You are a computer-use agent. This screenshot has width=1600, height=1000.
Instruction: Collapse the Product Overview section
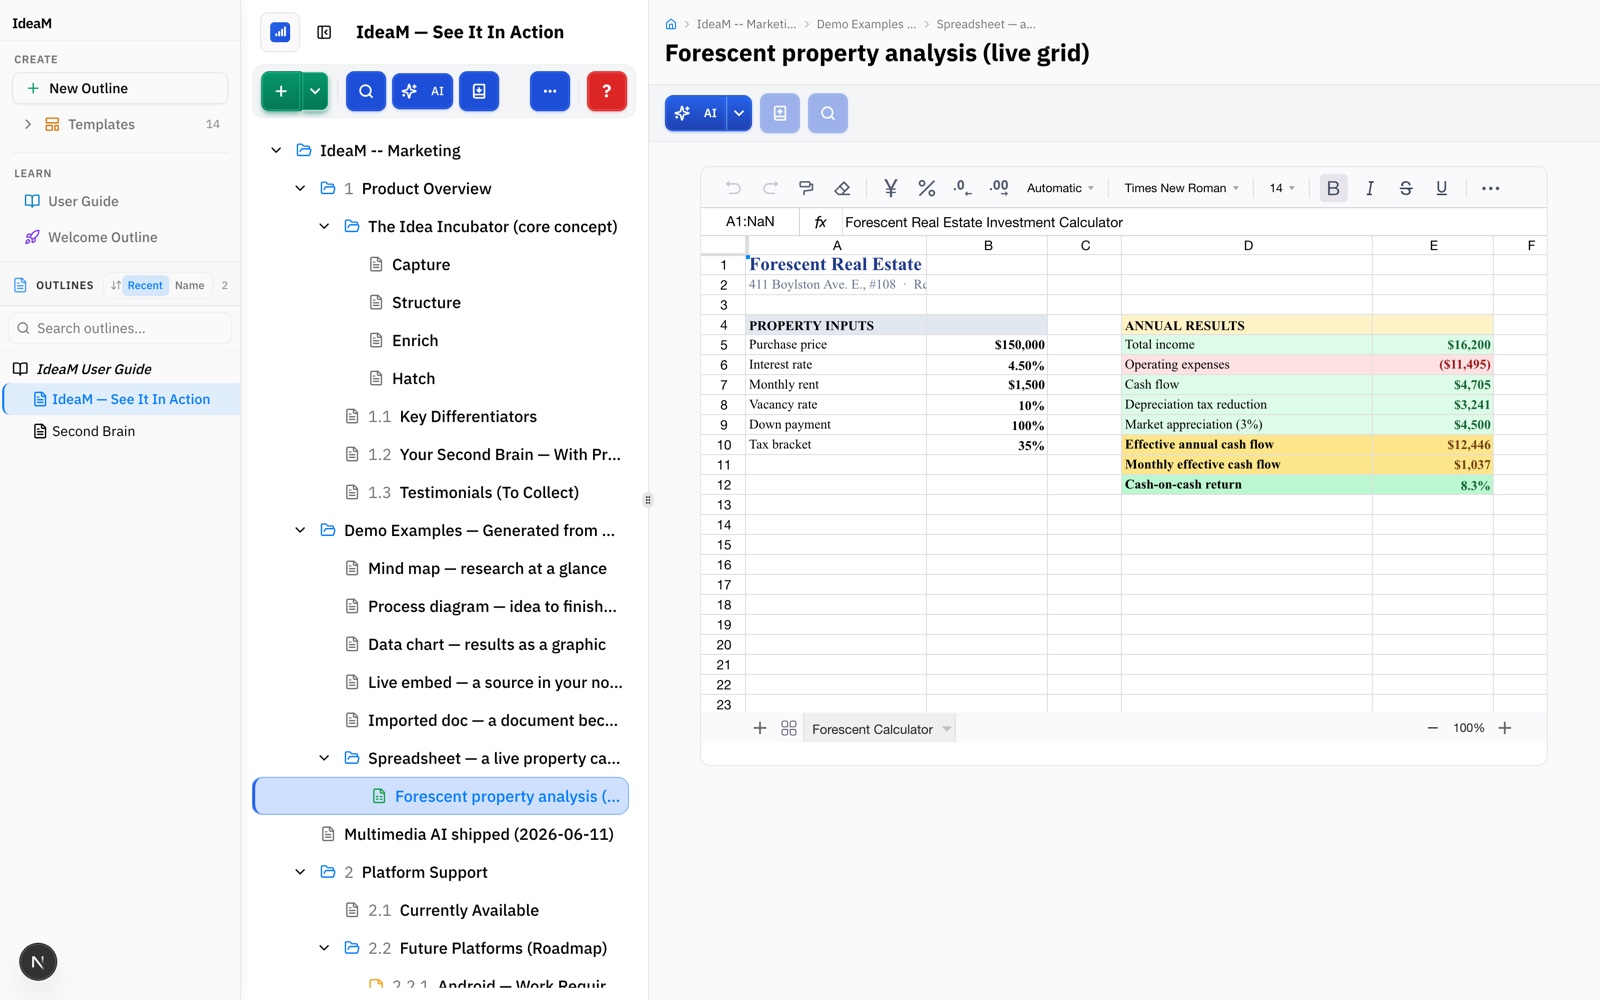coord(300,188)
